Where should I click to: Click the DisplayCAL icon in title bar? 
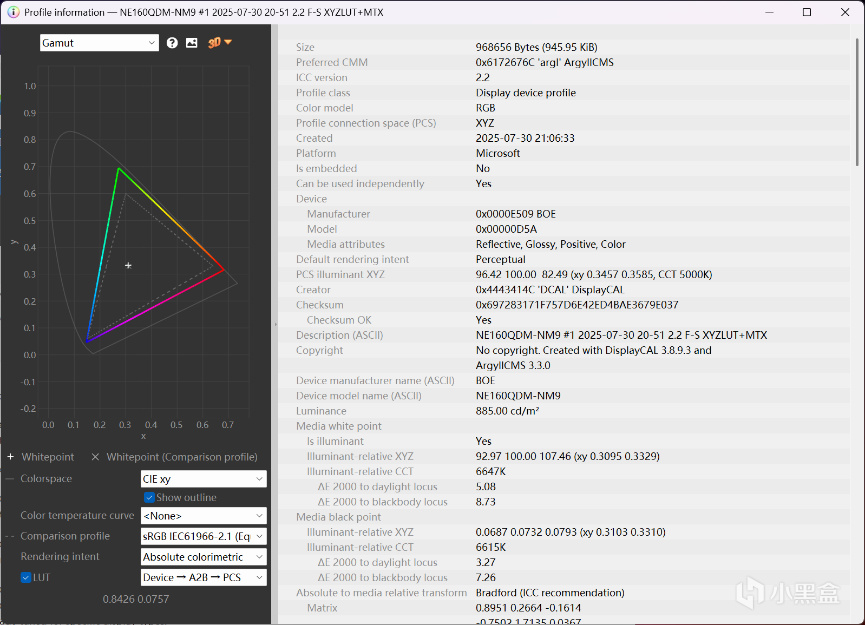pyautogui.click(x=13, y=12)
